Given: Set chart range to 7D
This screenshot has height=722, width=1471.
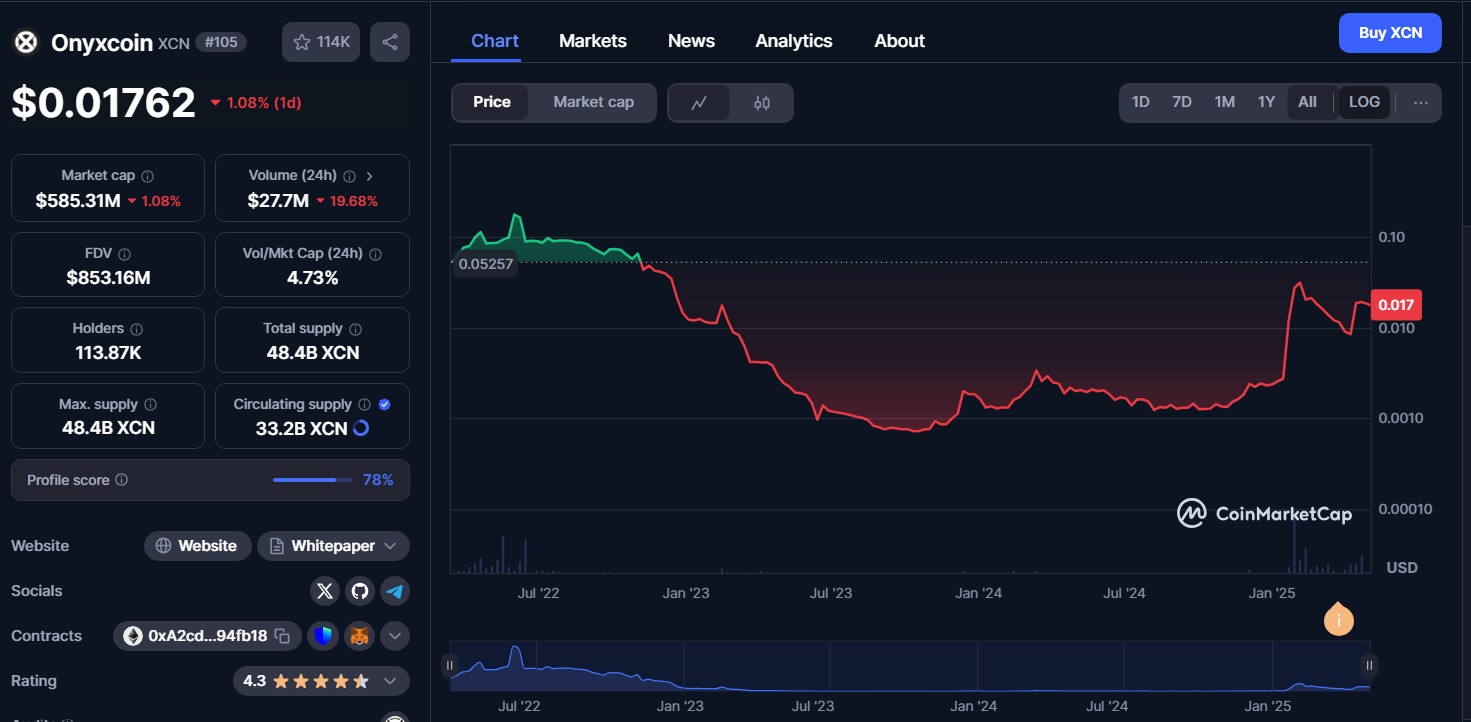Looking at the screenshot, I should click(x=1182, y=102).
